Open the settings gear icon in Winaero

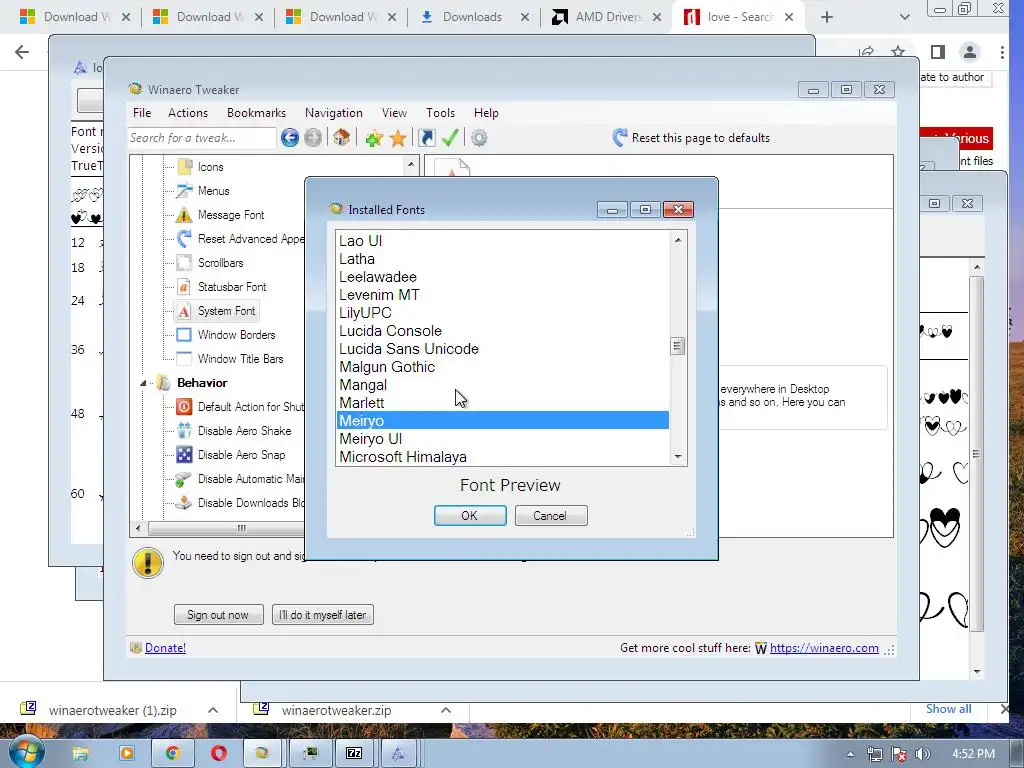point(479,138)
